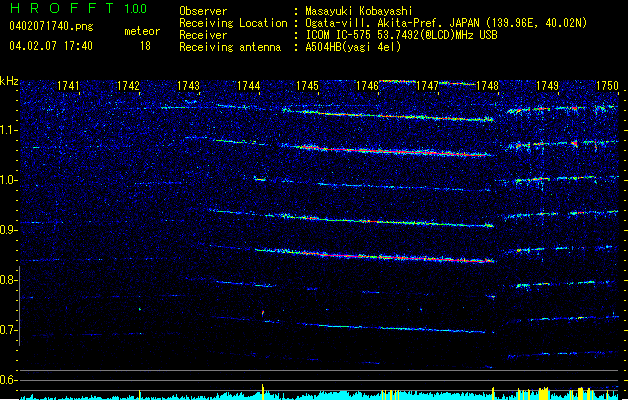629x400 pixels.
Task: Click the 'meteor' label
Action: point(142,31)
